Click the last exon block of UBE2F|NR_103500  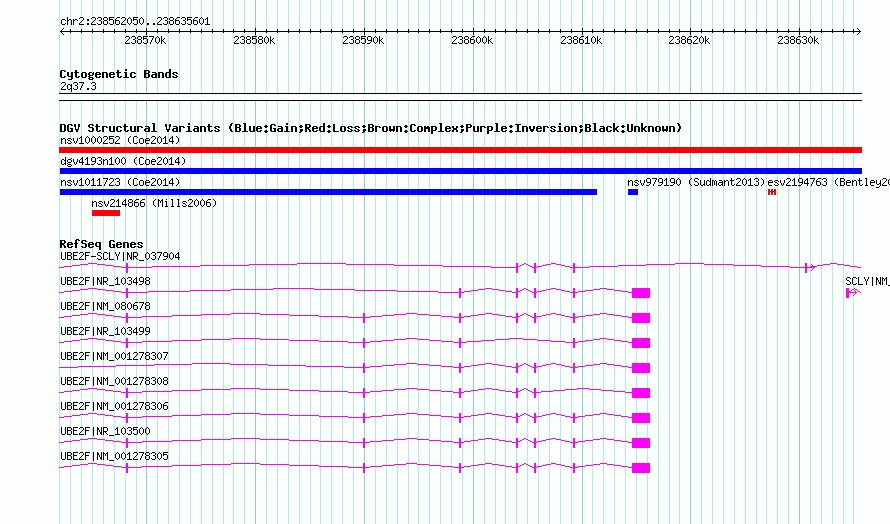coord(641,443)
